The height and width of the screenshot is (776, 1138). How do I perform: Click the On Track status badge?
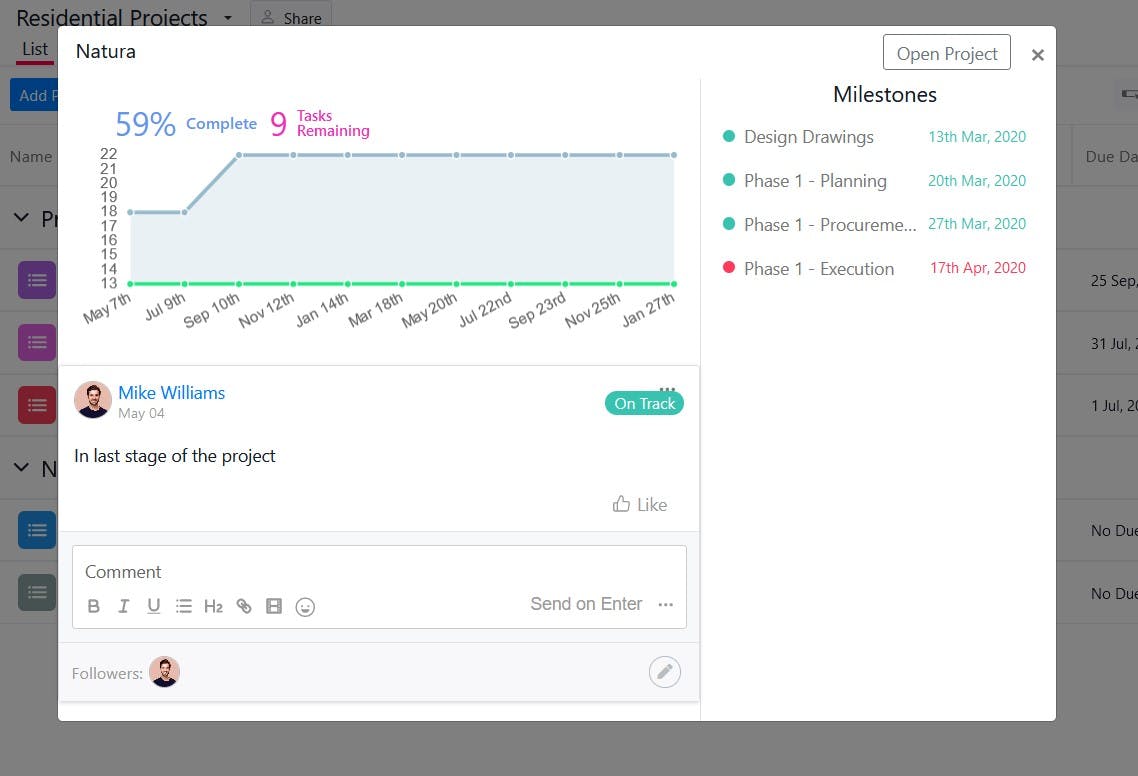tap(644, 404)
